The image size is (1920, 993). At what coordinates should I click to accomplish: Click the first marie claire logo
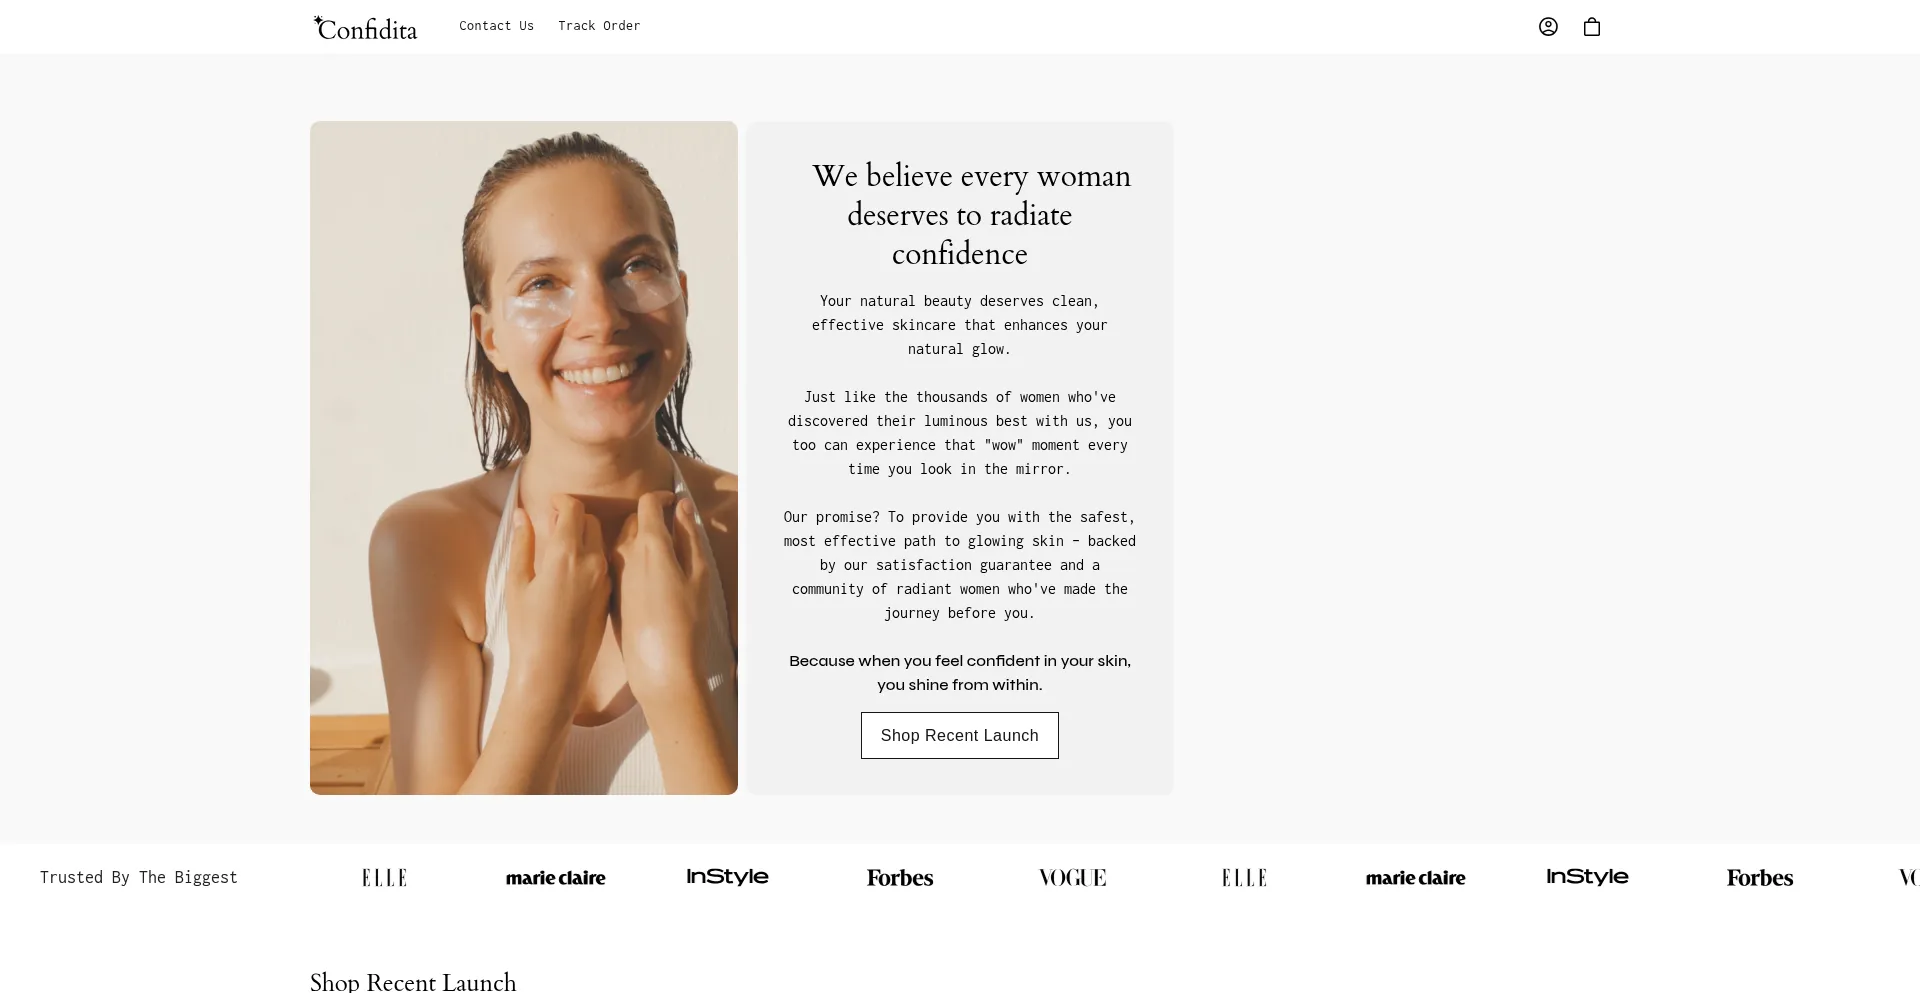click(556, 878)
